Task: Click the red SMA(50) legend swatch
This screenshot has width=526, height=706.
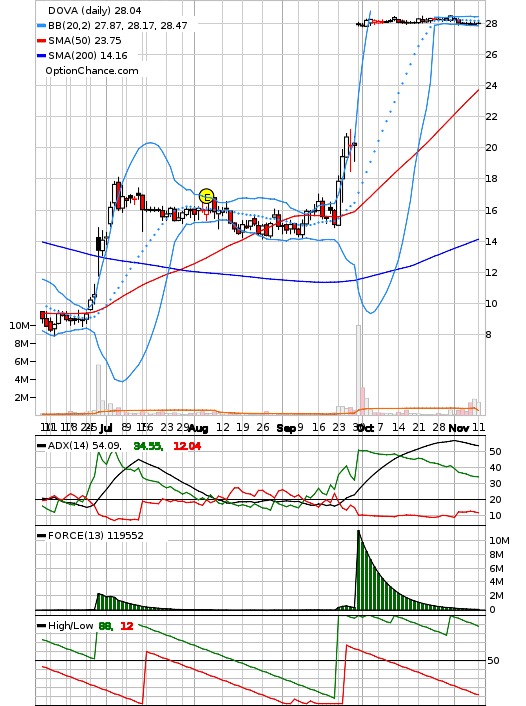Action: tap(41, 41)
